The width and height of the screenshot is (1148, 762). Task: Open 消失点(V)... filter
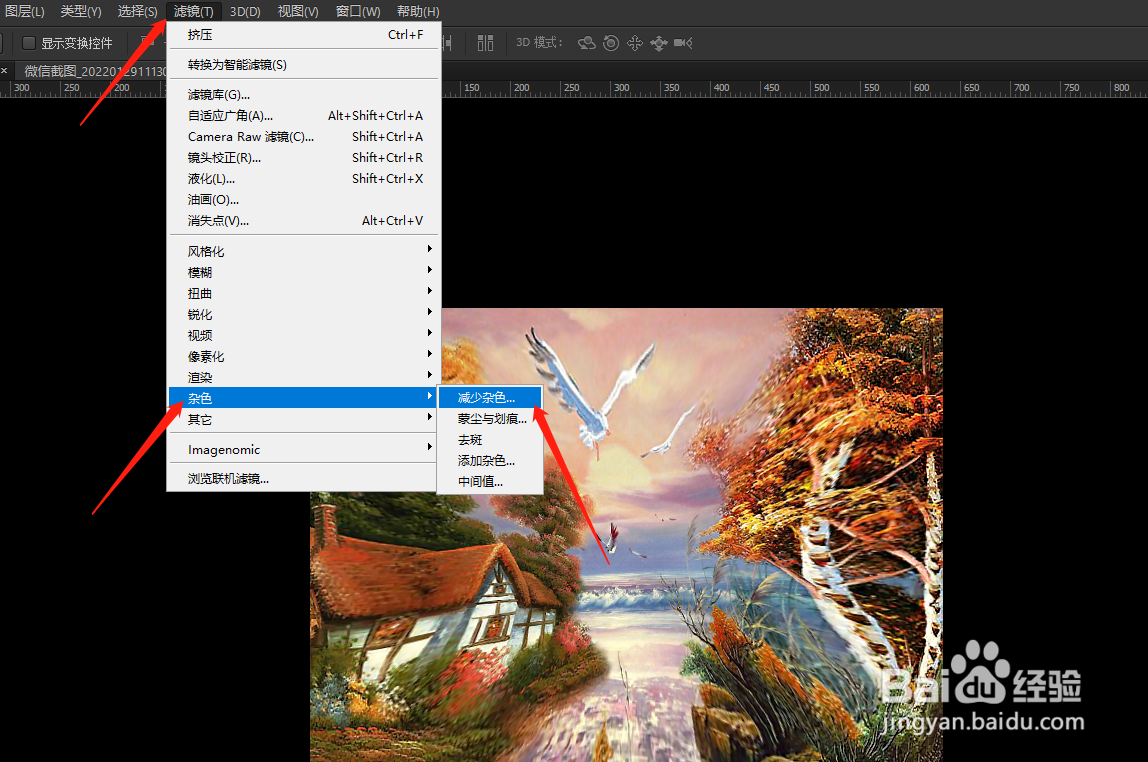(x=305, y=221)
